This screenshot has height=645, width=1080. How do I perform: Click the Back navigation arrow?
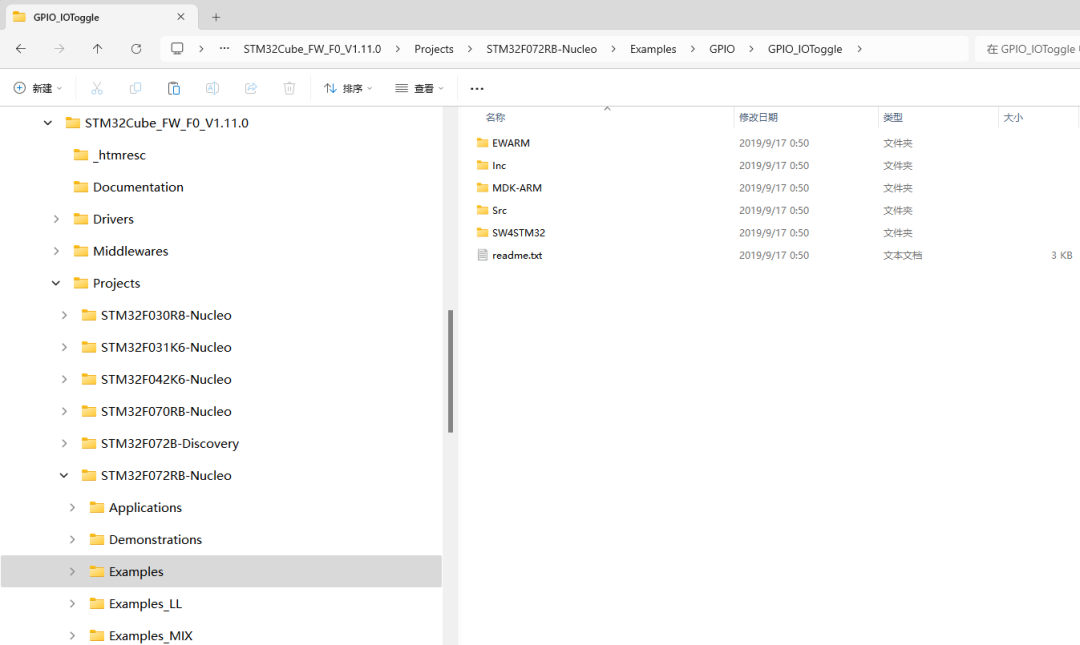[21, 48]
